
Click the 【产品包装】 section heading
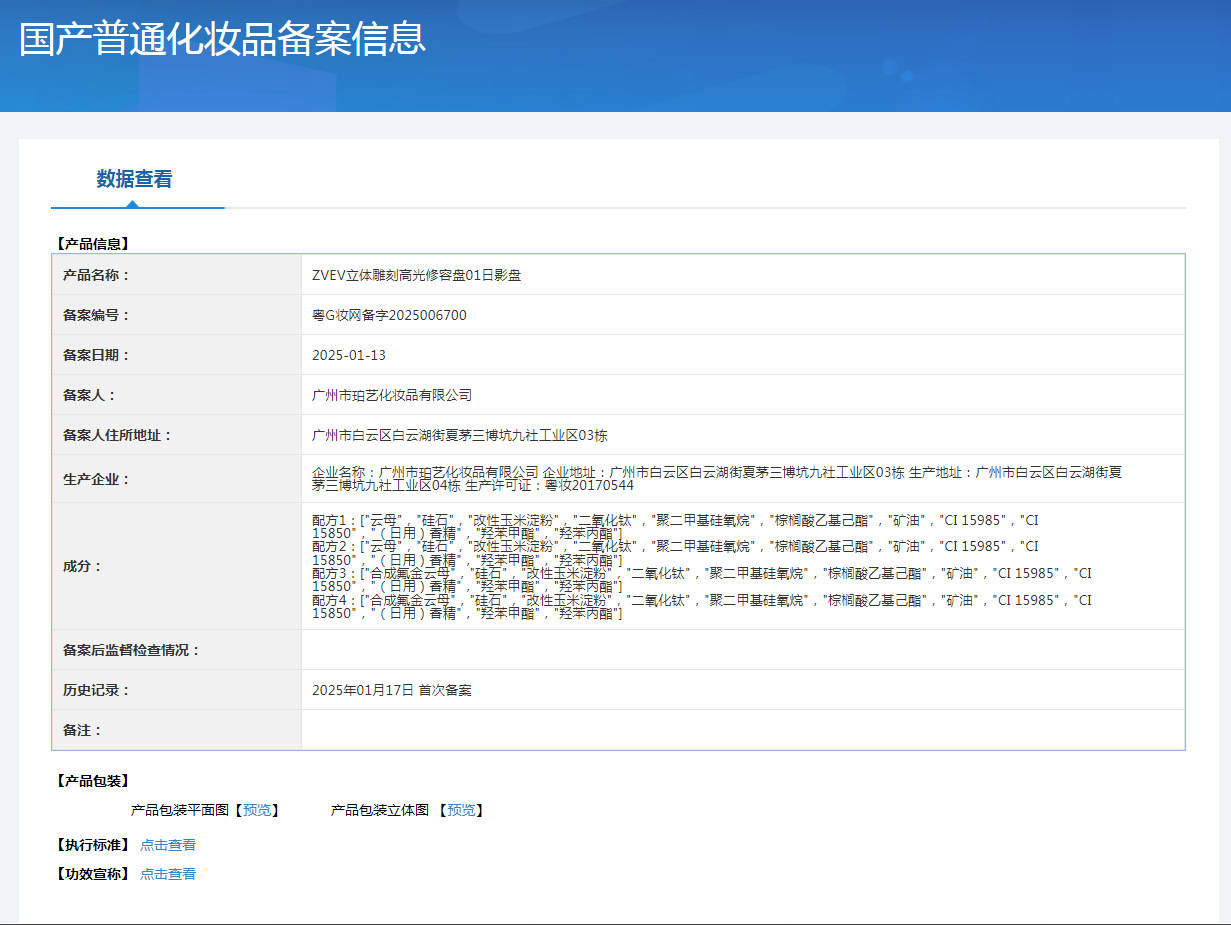[x=92, y=781]
